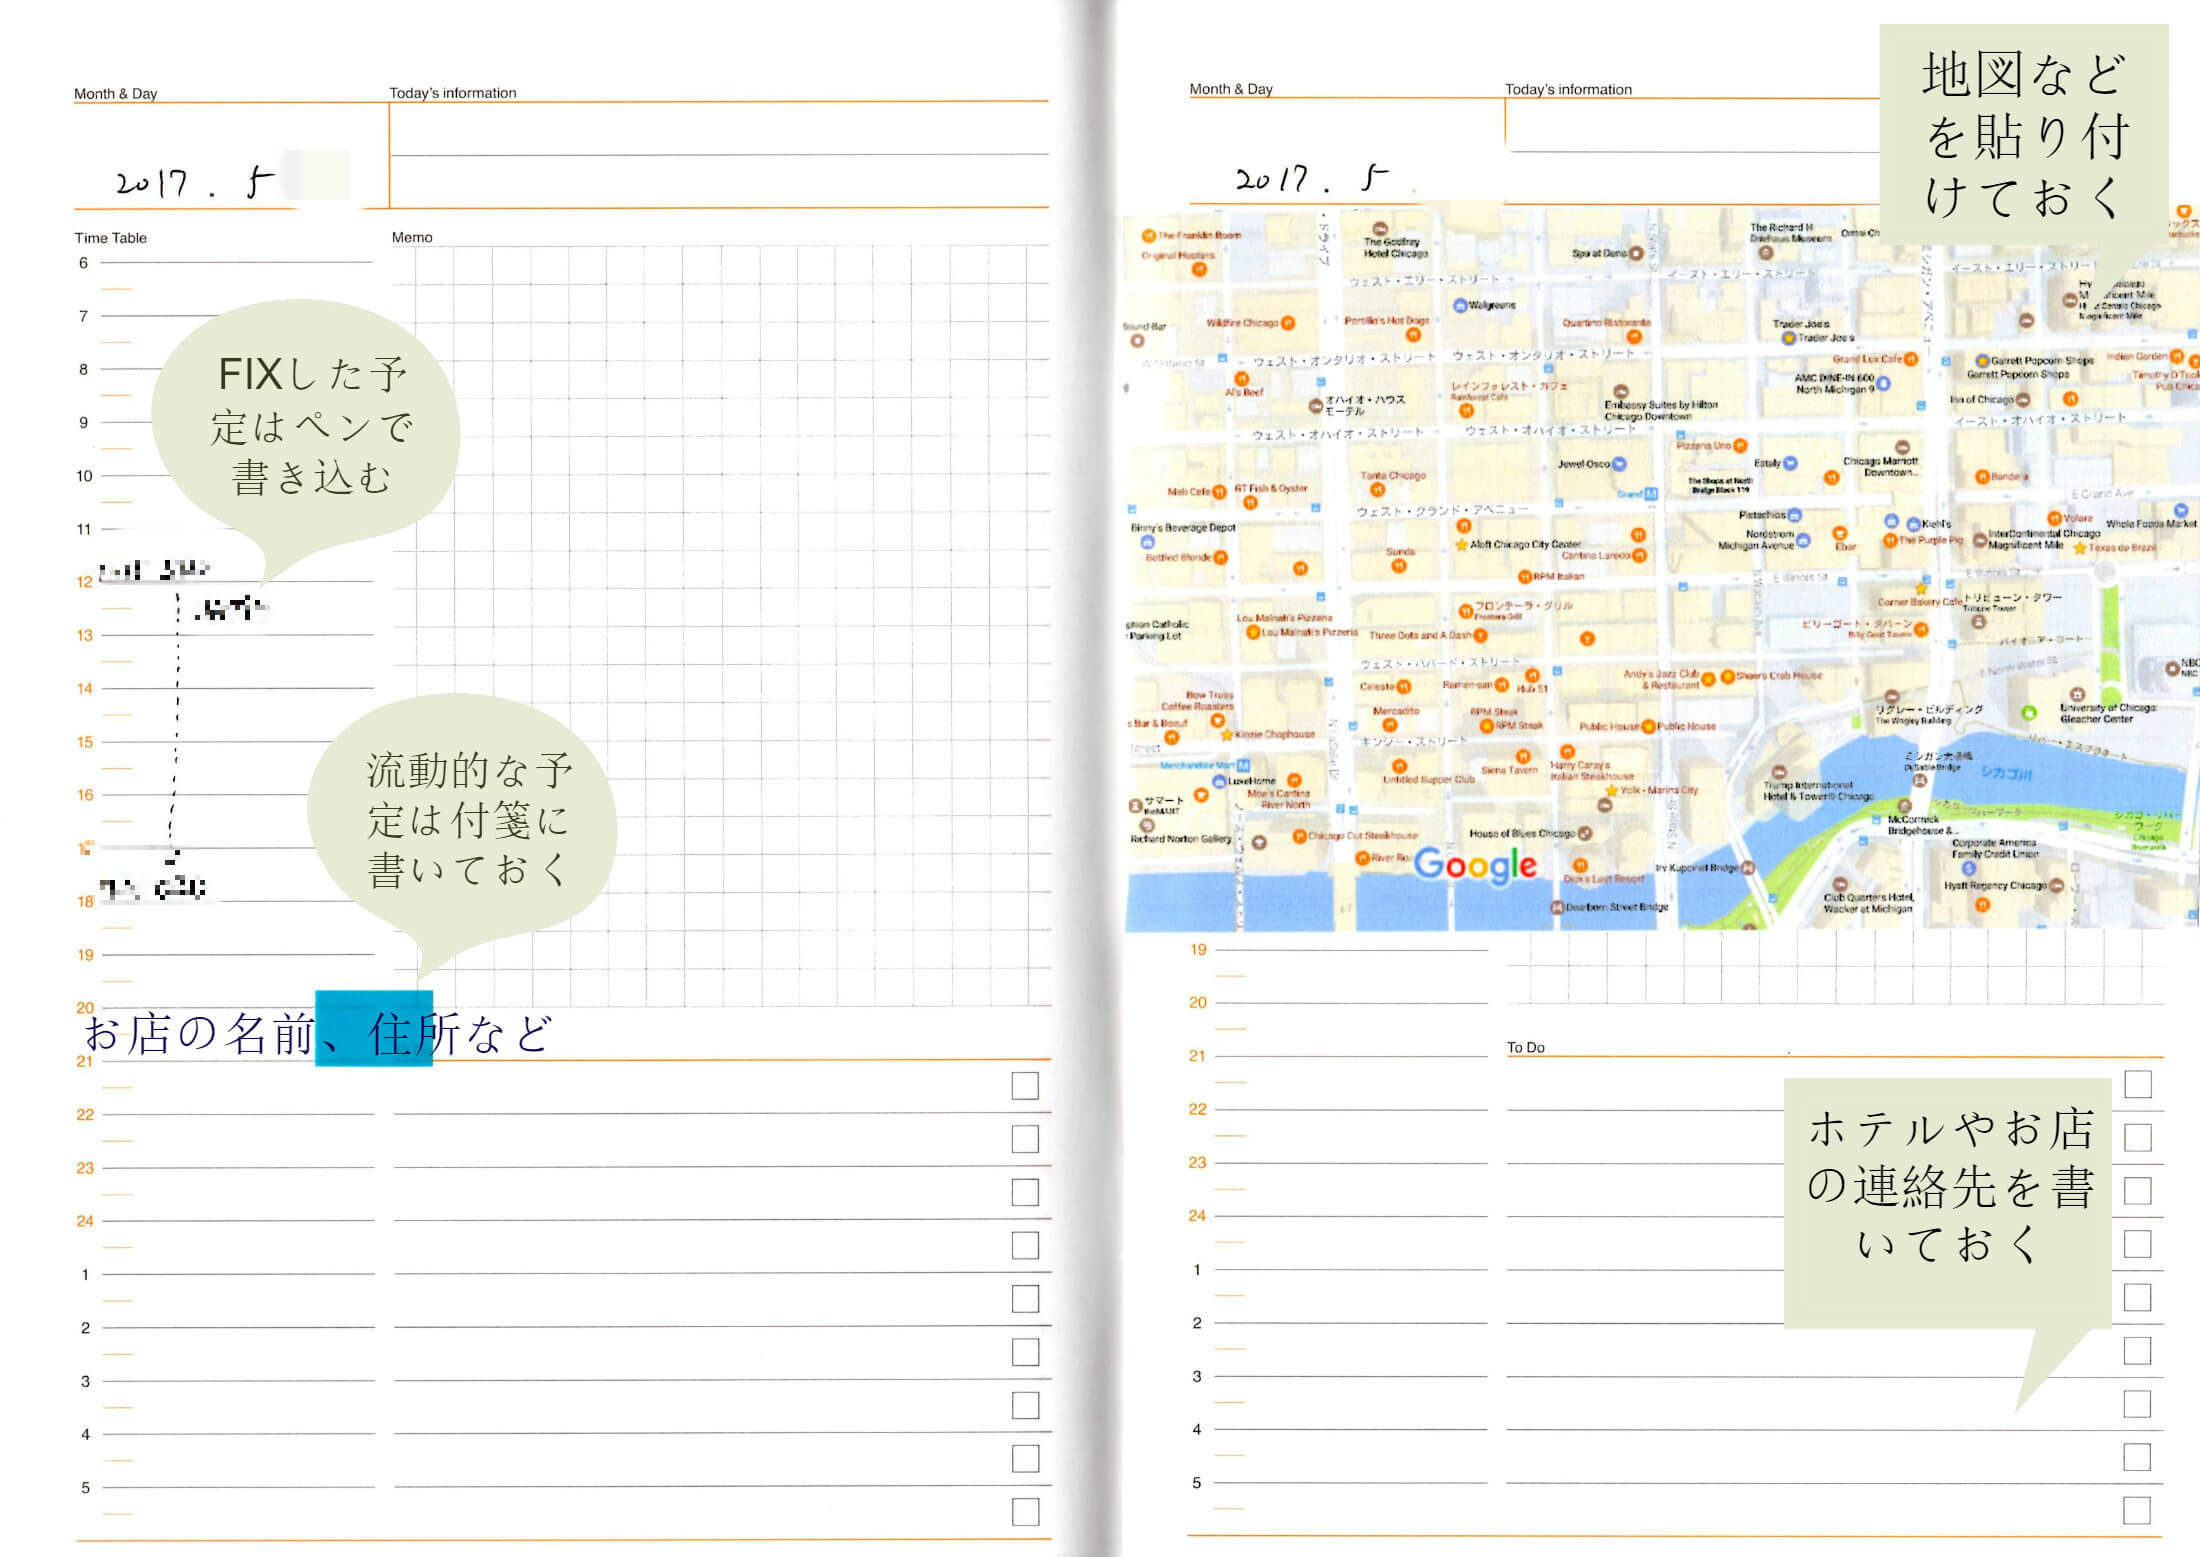Check the first left-page To Do checkbox

[x=1025, y=1086]
